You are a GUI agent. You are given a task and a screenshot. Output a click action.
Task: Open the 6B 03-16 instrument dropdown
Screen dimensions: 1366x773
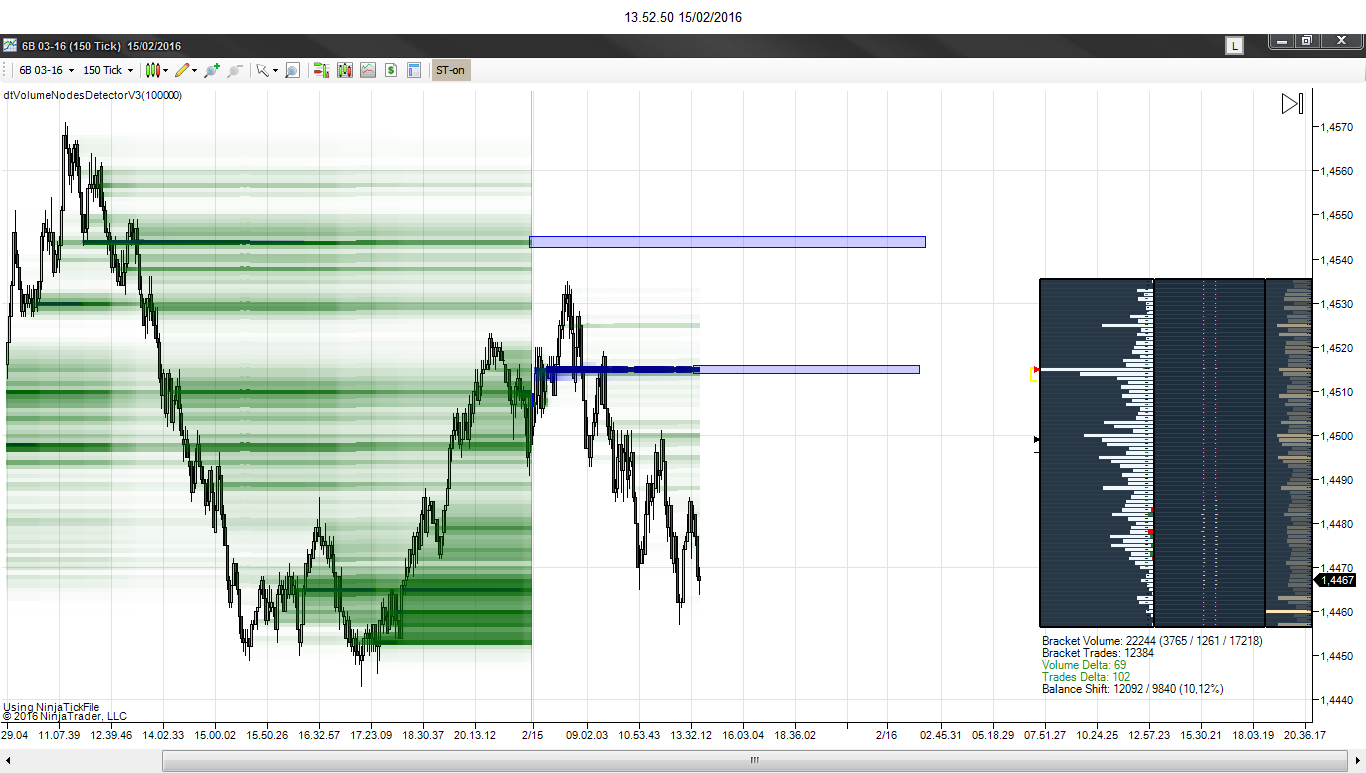[47, 70]
